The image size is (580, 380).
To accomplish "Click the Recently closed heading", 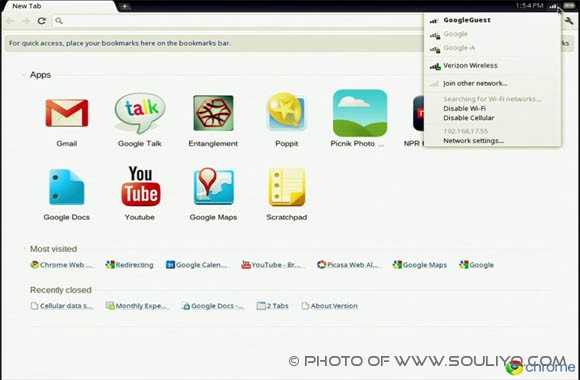I will (x=61, y=290).
